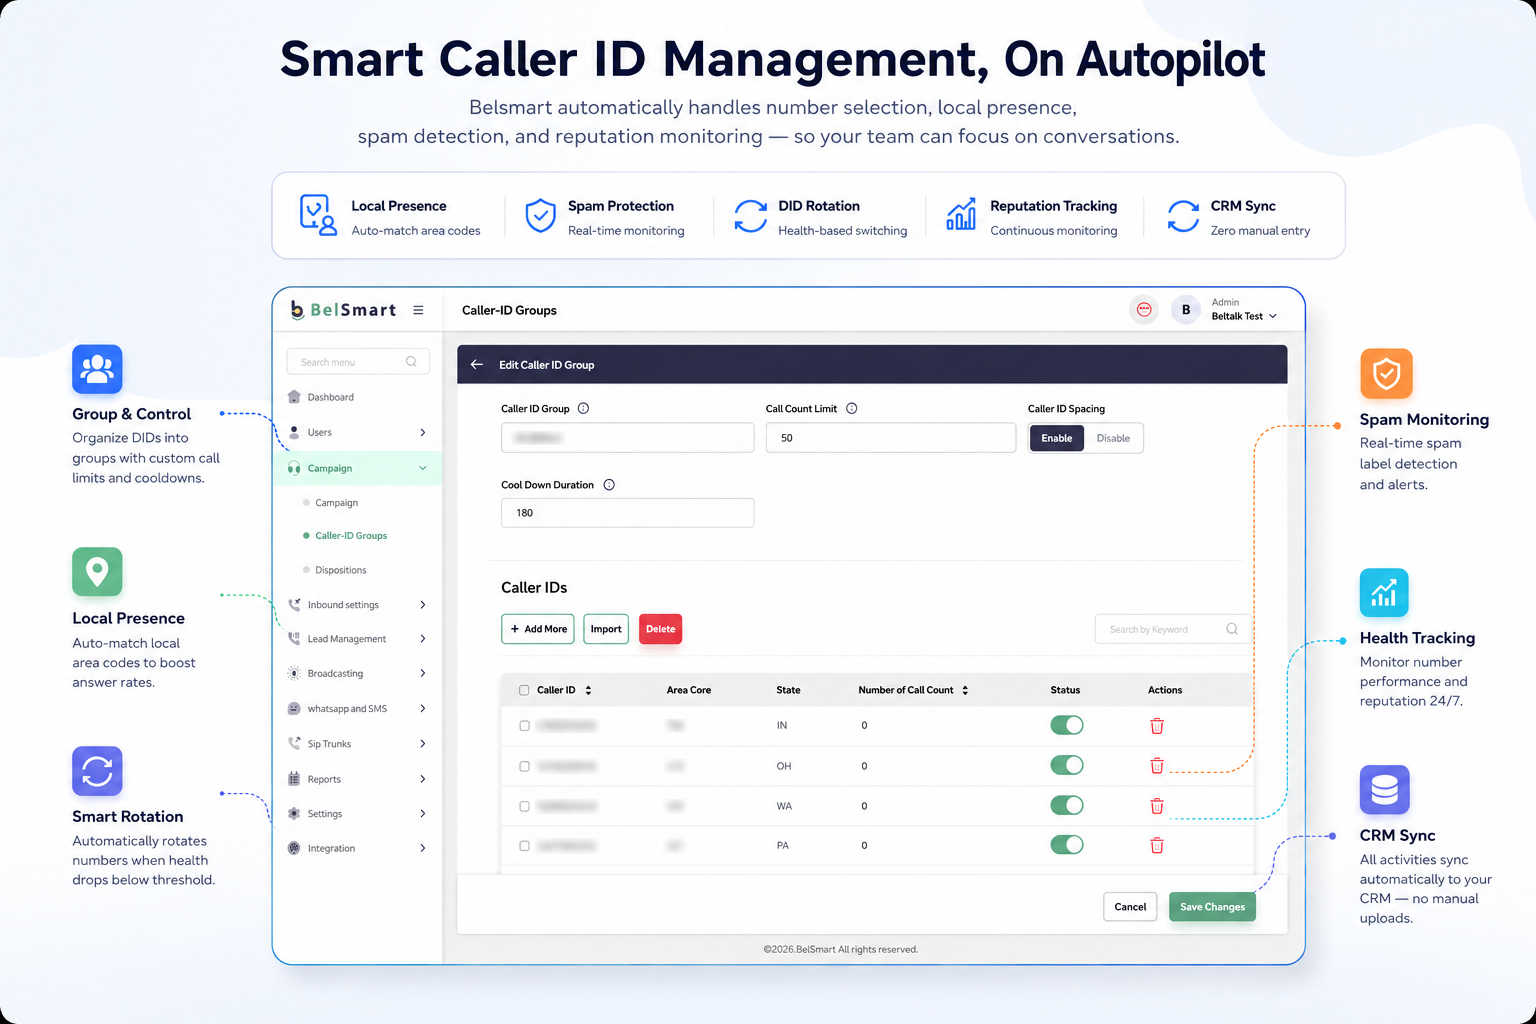Toggle the status switch for IN row
Image resolution: width=1536 pixels, height=1024 pixels.
[x=1067, y=725]
